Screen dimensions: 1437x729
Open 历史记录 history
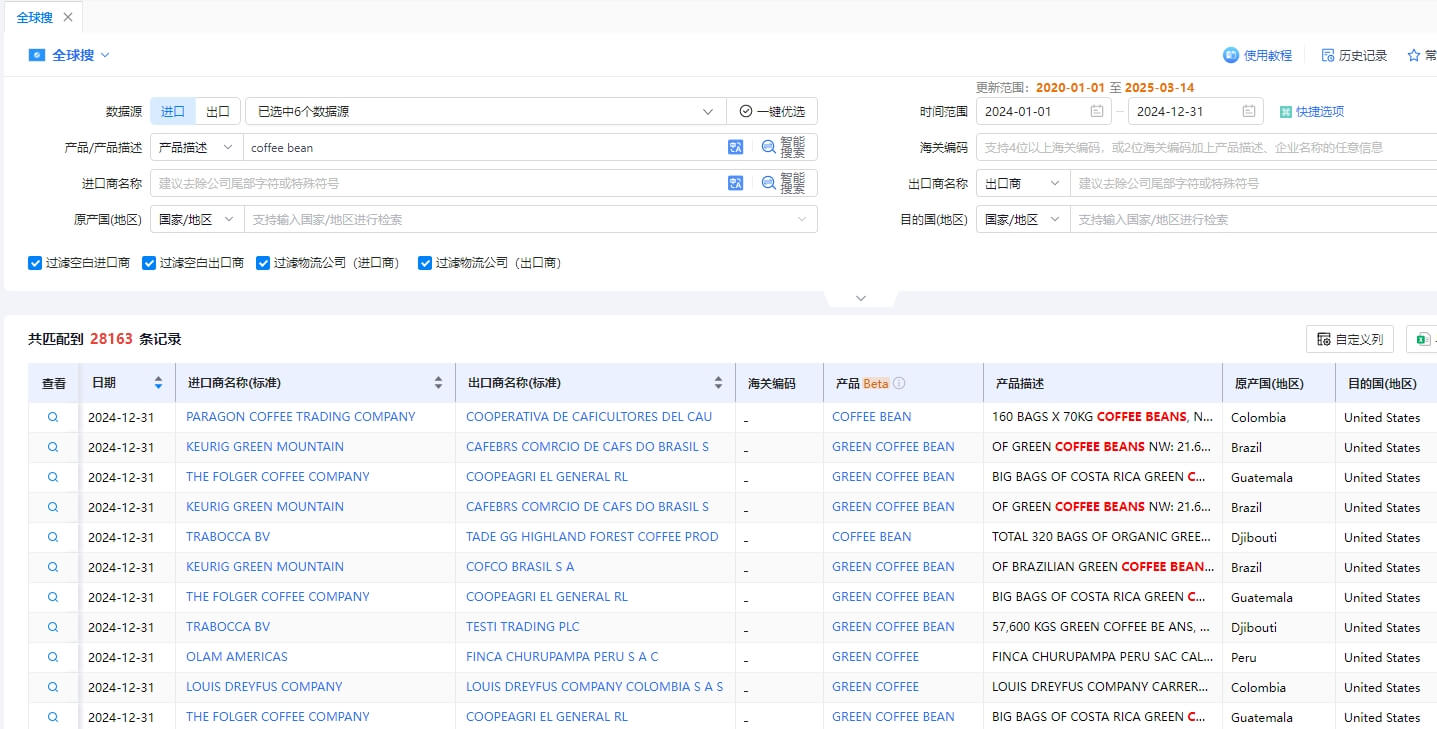pyautogui.click(x=1354, y=56)
